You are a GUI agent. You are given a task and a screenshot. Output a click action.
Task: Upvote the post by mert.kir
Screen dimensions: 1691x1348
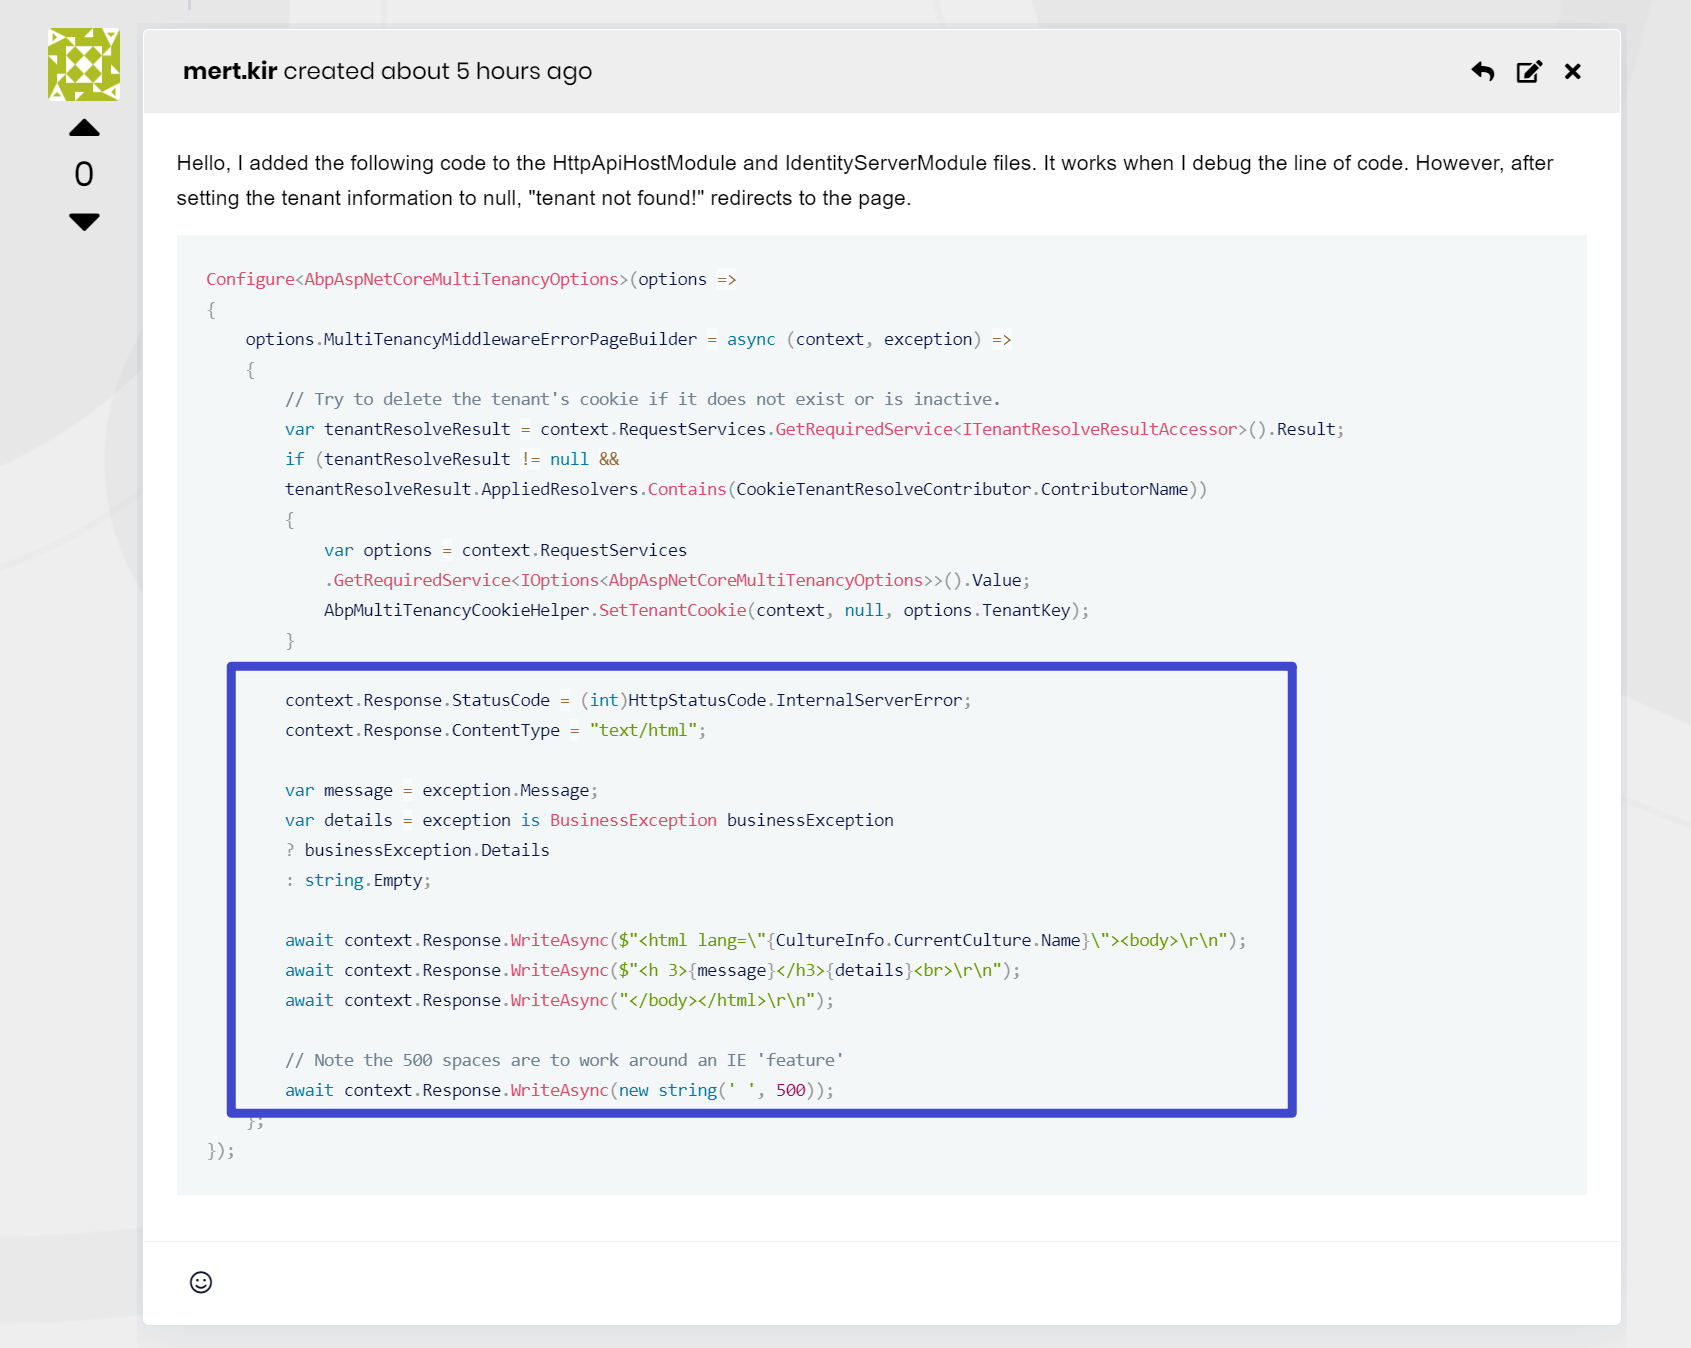click(x=84, y=128)
